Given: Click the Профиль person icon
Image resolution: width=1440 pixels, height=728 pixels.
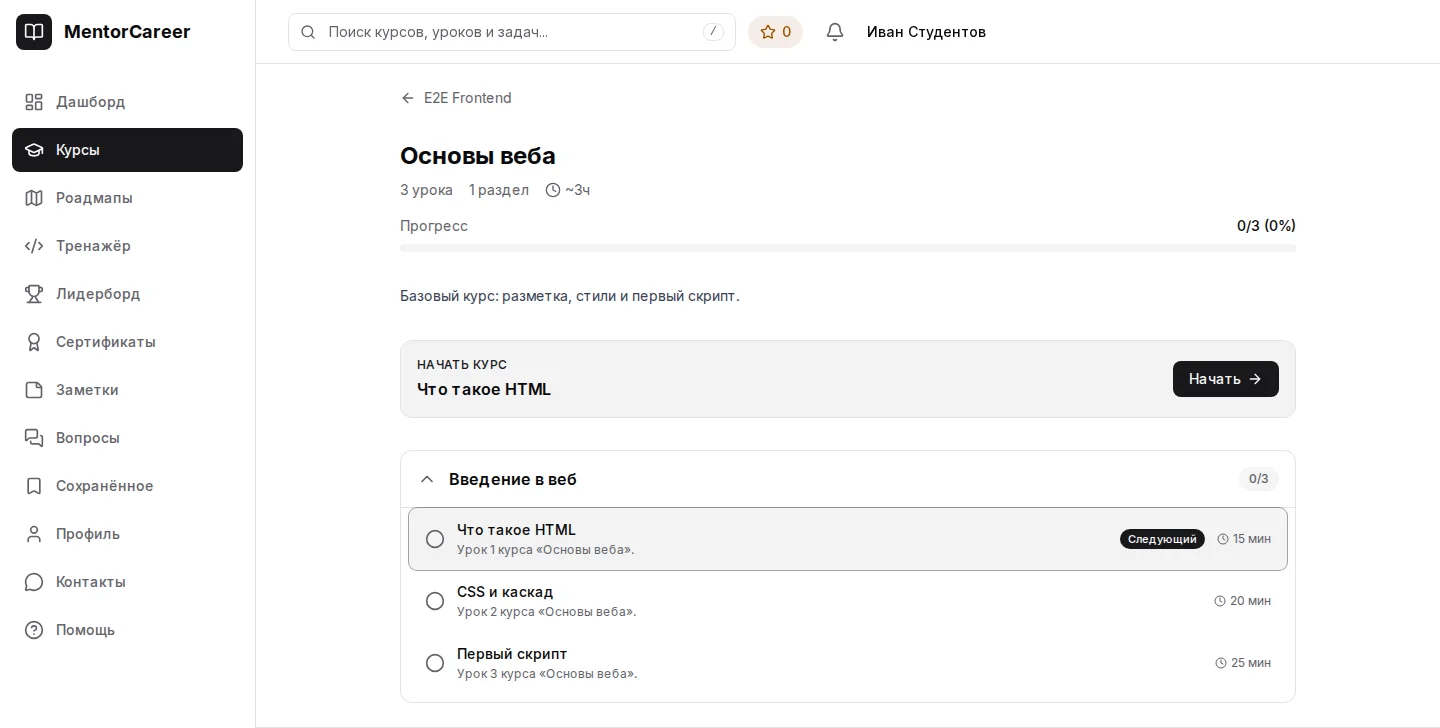Looking at the screenshot, I should point(34,534).
